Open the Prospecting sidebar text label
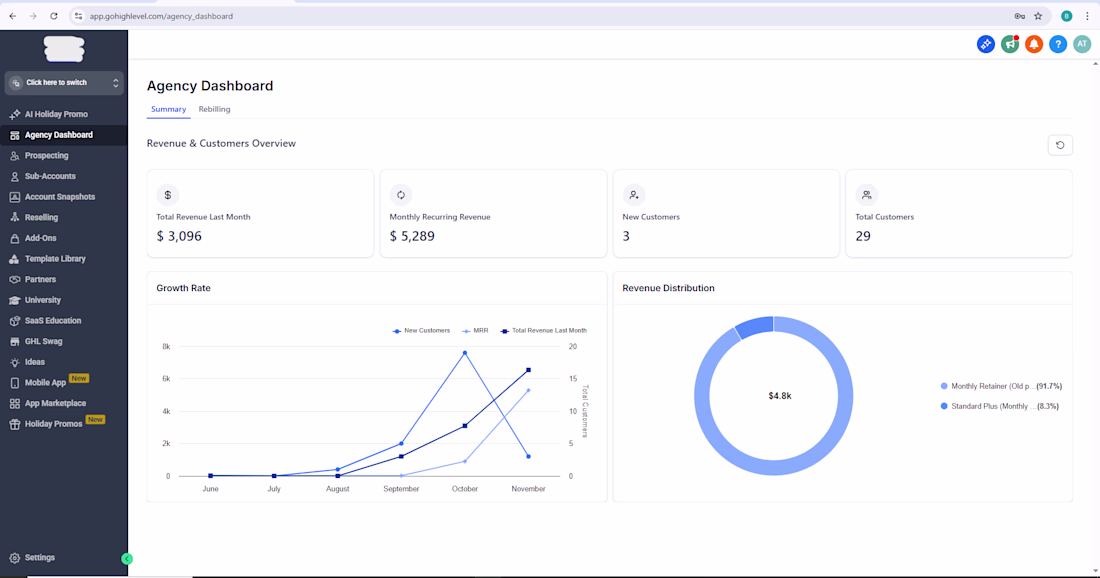This screenshot has height=578, width=1100. tap(46, 156)
